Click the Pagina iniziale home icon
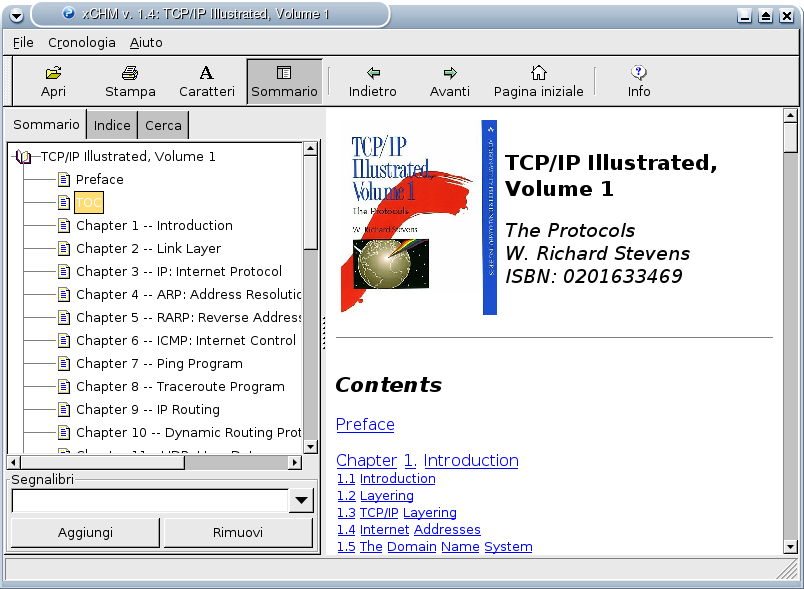804x589 pixels. (538, 81)
